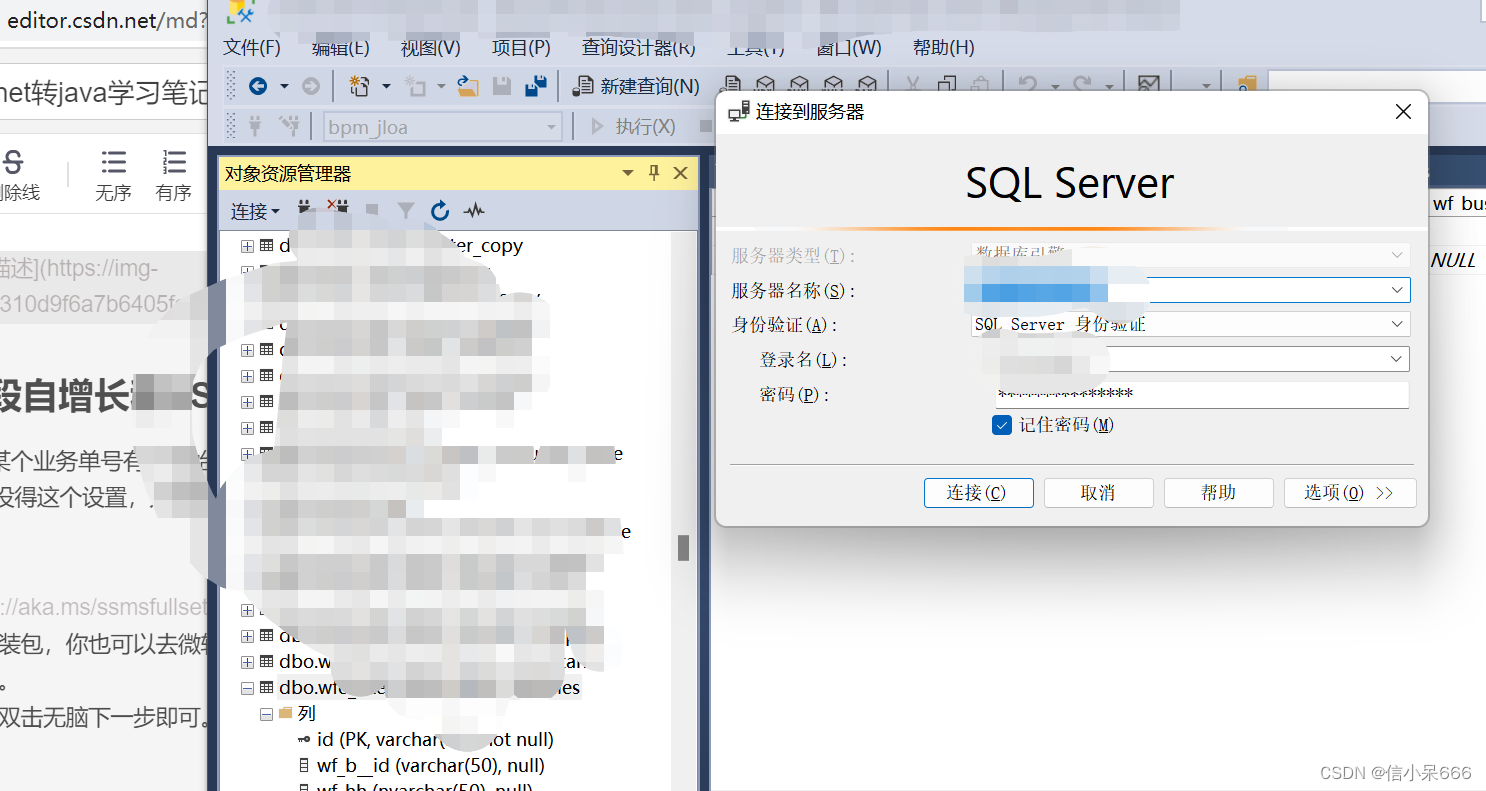This screenshot has height=791, width=1486.
Task: Click the open file folder icon
Action: [468, 87]
